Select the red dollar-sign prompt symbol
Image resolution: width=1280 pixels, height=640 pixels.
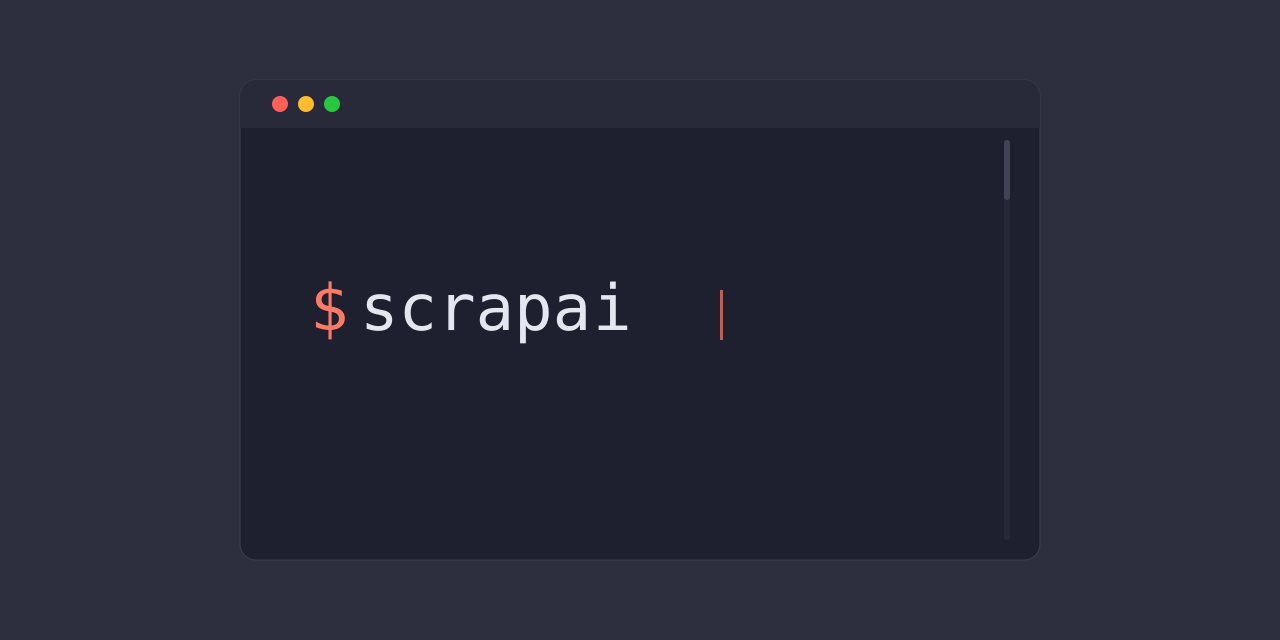pyautogui.click(x=329, y=309)
